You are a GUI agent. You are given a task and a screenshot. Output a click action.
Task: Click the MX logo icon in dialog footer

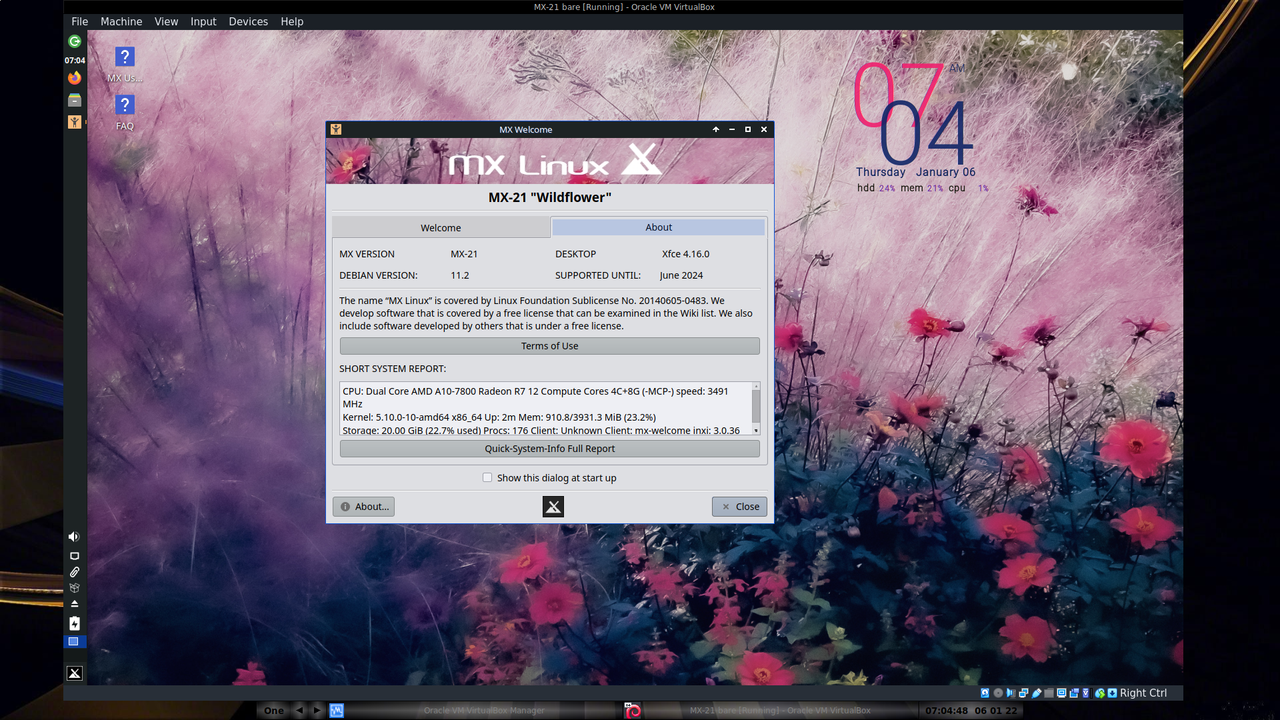tap(553, 507)
